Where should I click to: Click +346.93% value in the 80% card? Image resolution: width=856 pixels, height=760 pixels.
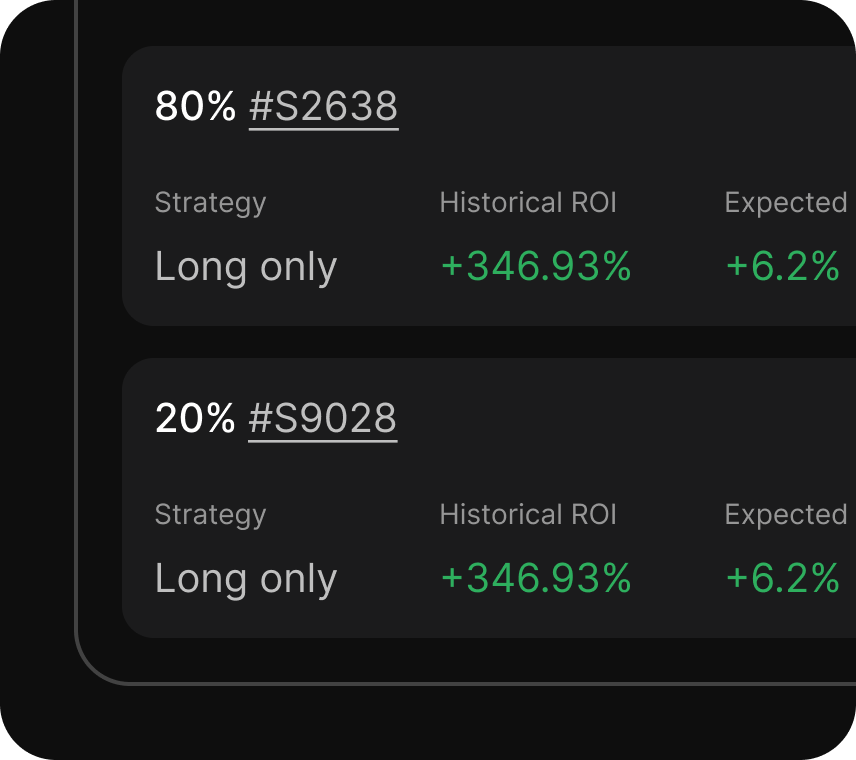click(536, 267)
